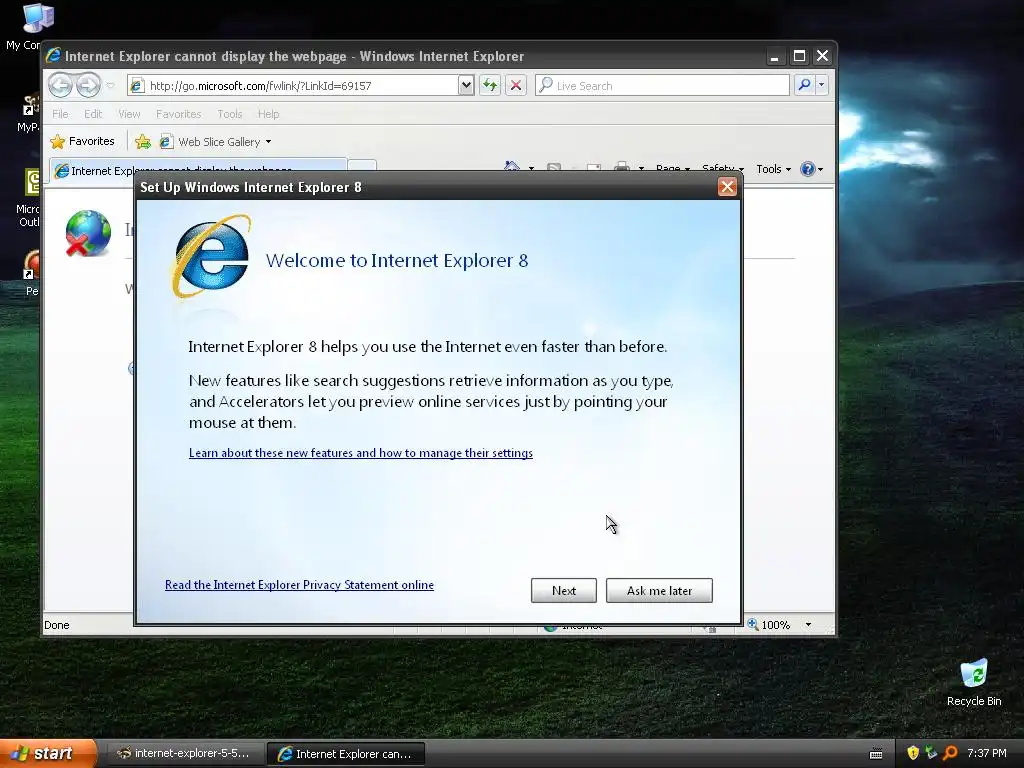Open the Tools menu in menu bar
This screenshot has width=1024, height=768.
[230, 114]
